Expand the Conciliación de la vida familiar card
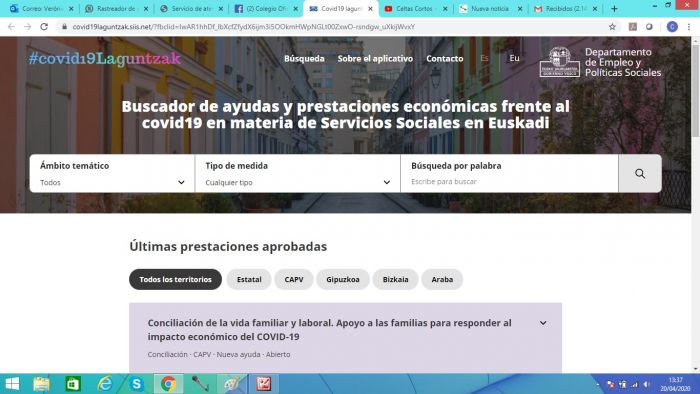Viewport: 700px width, 394px height. tap(543, 323)
